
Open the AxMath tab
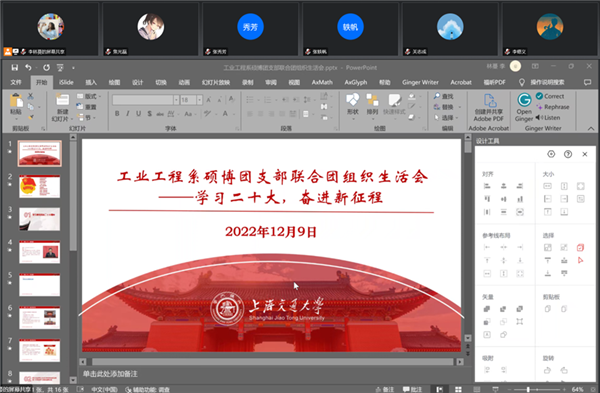click(x=322, y=82)
